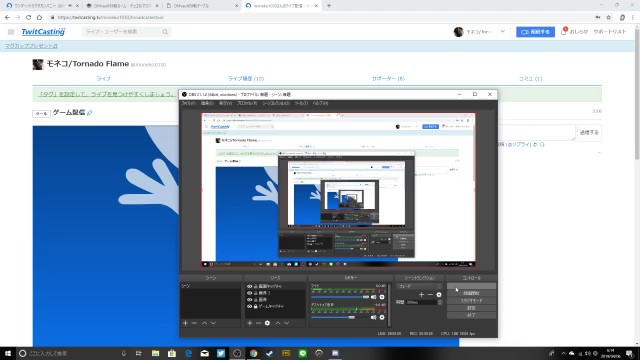Move scene up with Scenes panel up arrow

pos(204,323)
